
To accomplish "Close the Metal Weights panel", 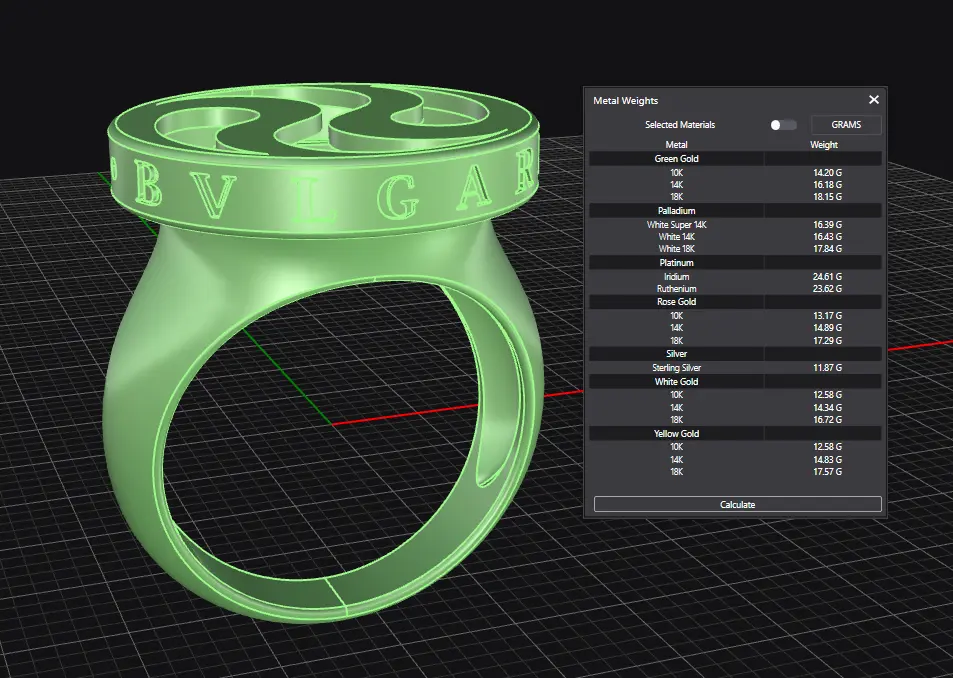I will [873, 100].
